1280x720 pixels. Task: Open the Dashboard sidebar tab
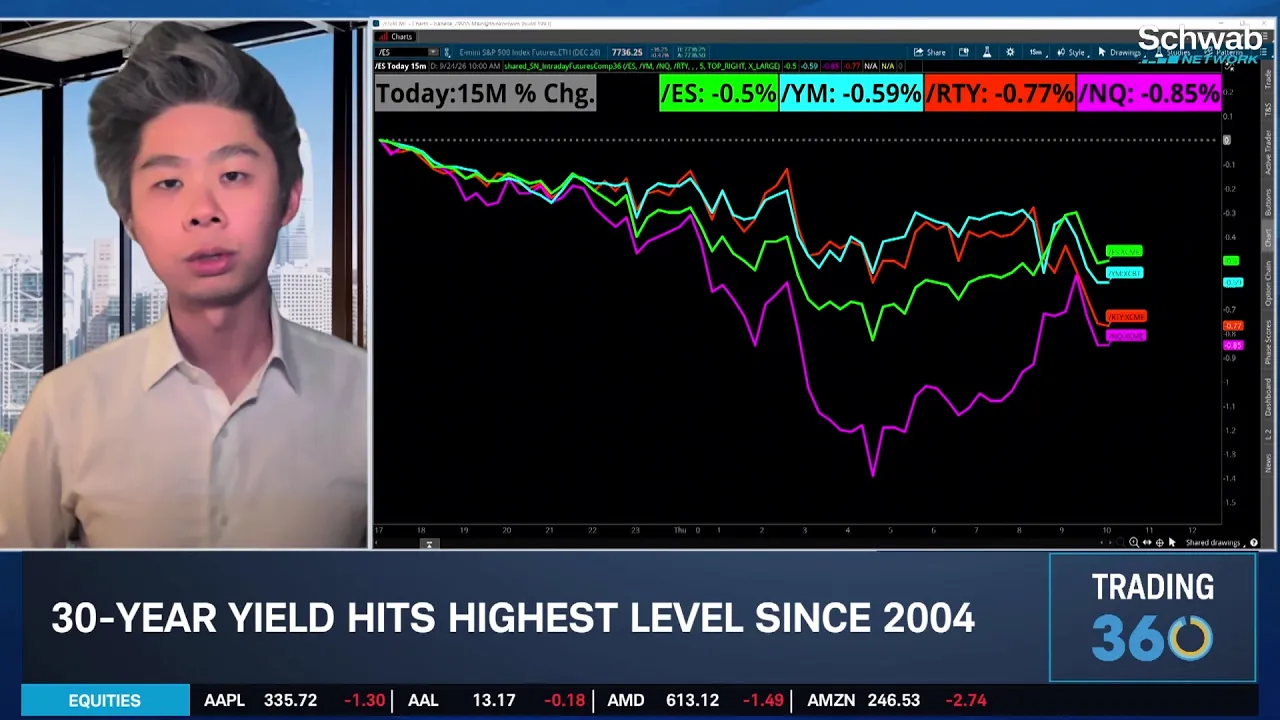point(1268,397)
